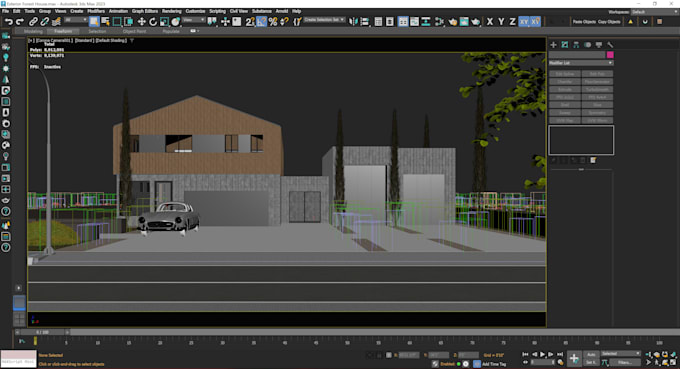The width and height of the screenshot is (680, 369).
Task: Open the reference coordinate system View dropdown
Action: pos(194,20)
